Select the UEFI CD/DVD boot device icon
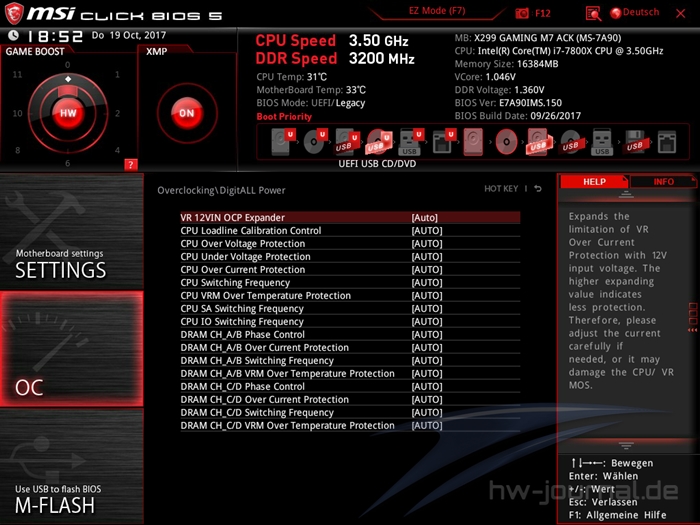The width and height of the screenshot is (700, 525). pos(315,141)
